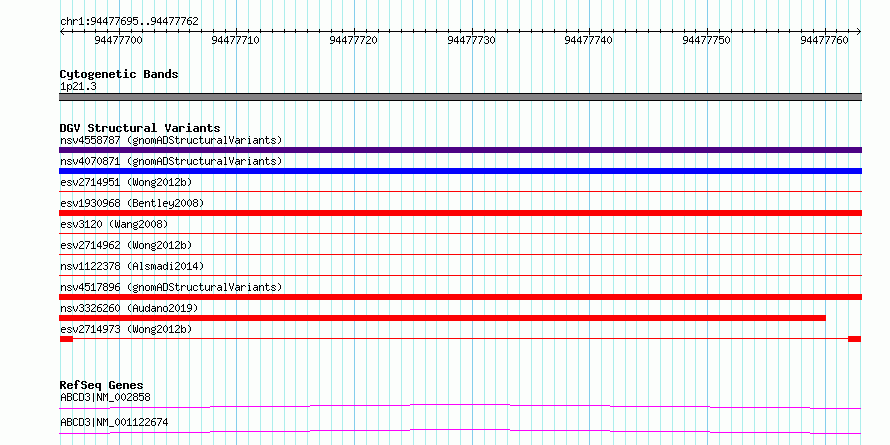
Task: Select the DGV Structural Variants track title
Action: click(140, 128)
